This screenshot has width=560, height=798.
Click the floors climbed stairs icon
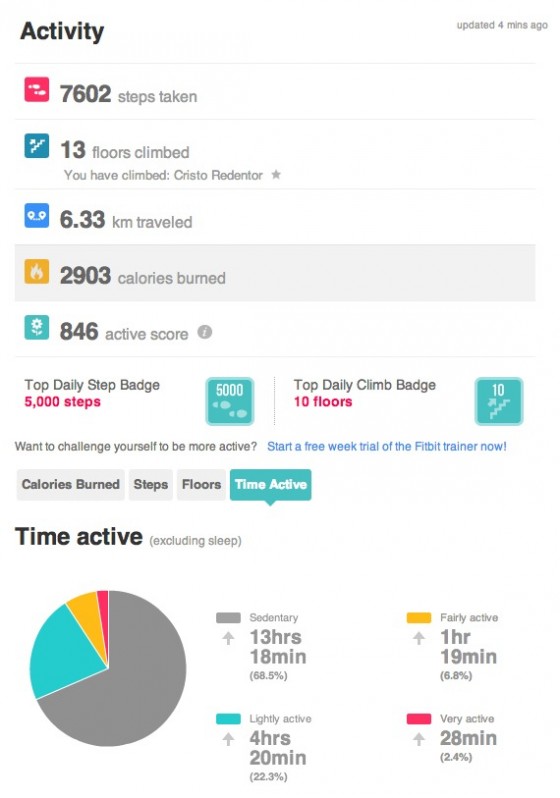[x=37, y=146]
